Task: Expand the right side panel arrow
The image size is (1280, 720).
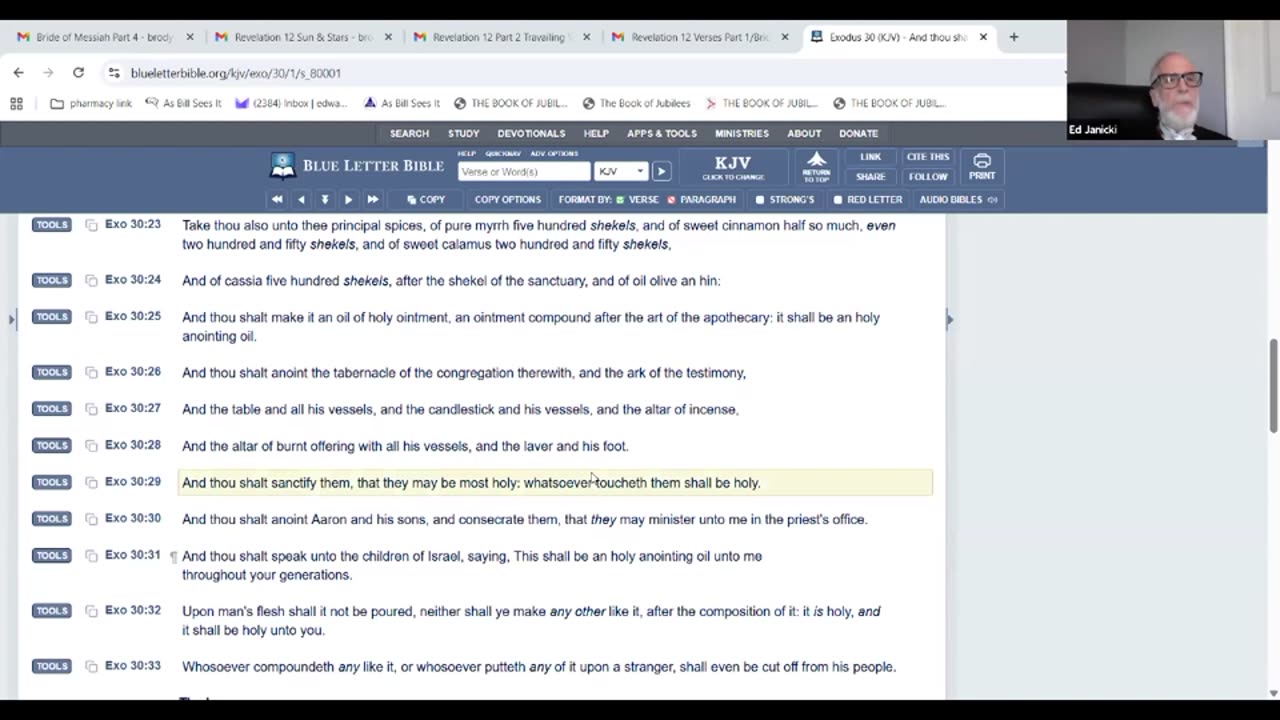Action: click(949, 320)
